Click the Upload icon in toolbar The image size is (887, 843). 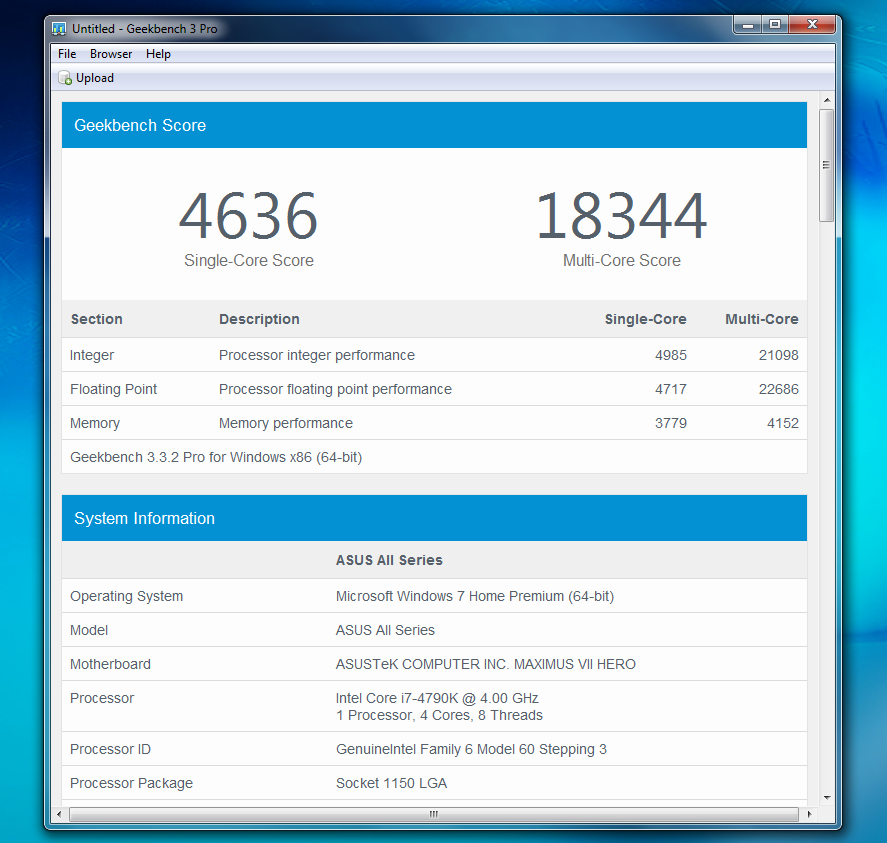tap(65, 78)
